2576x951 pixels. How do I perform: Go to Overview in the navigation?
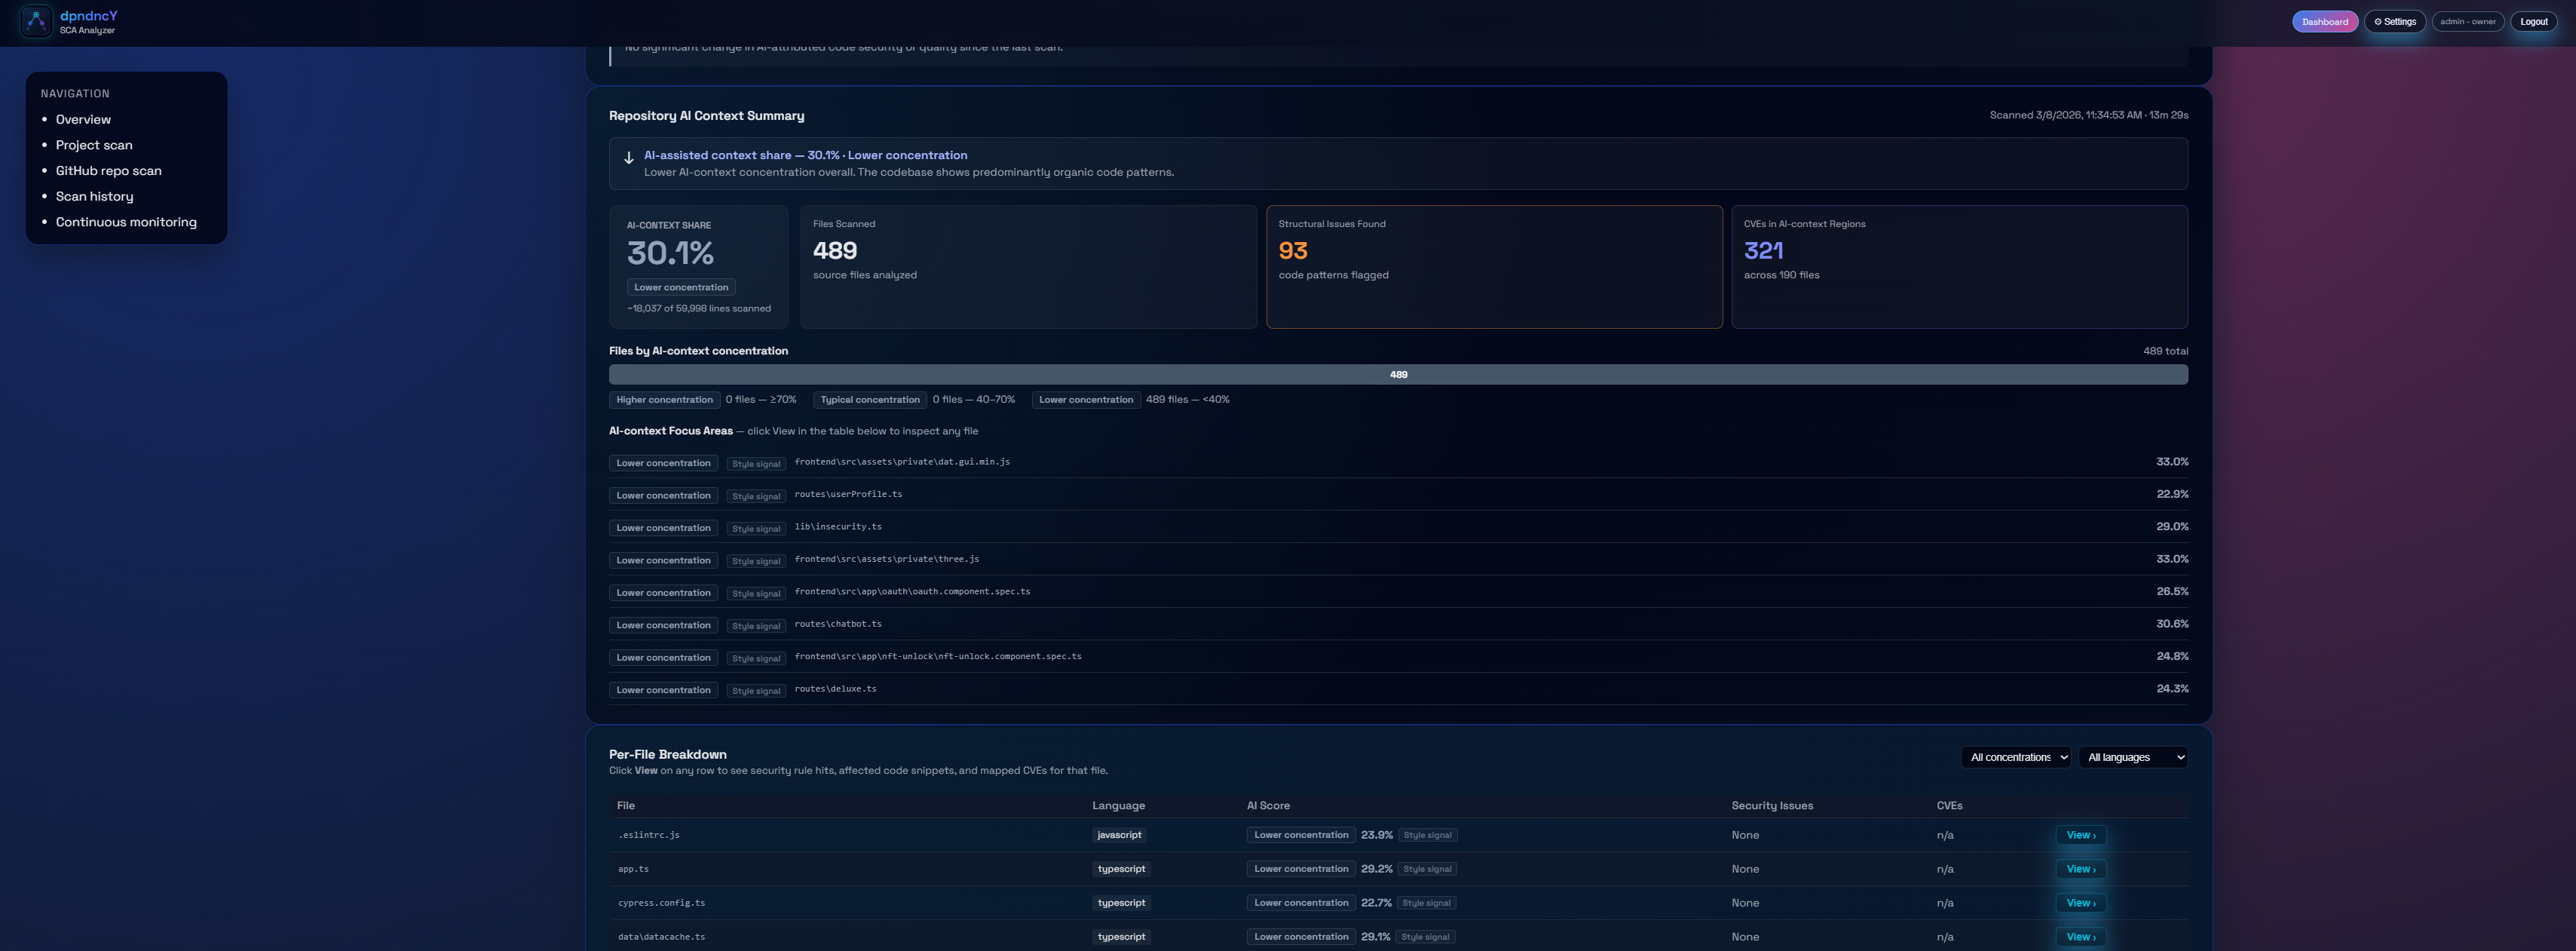click(83, 119)
